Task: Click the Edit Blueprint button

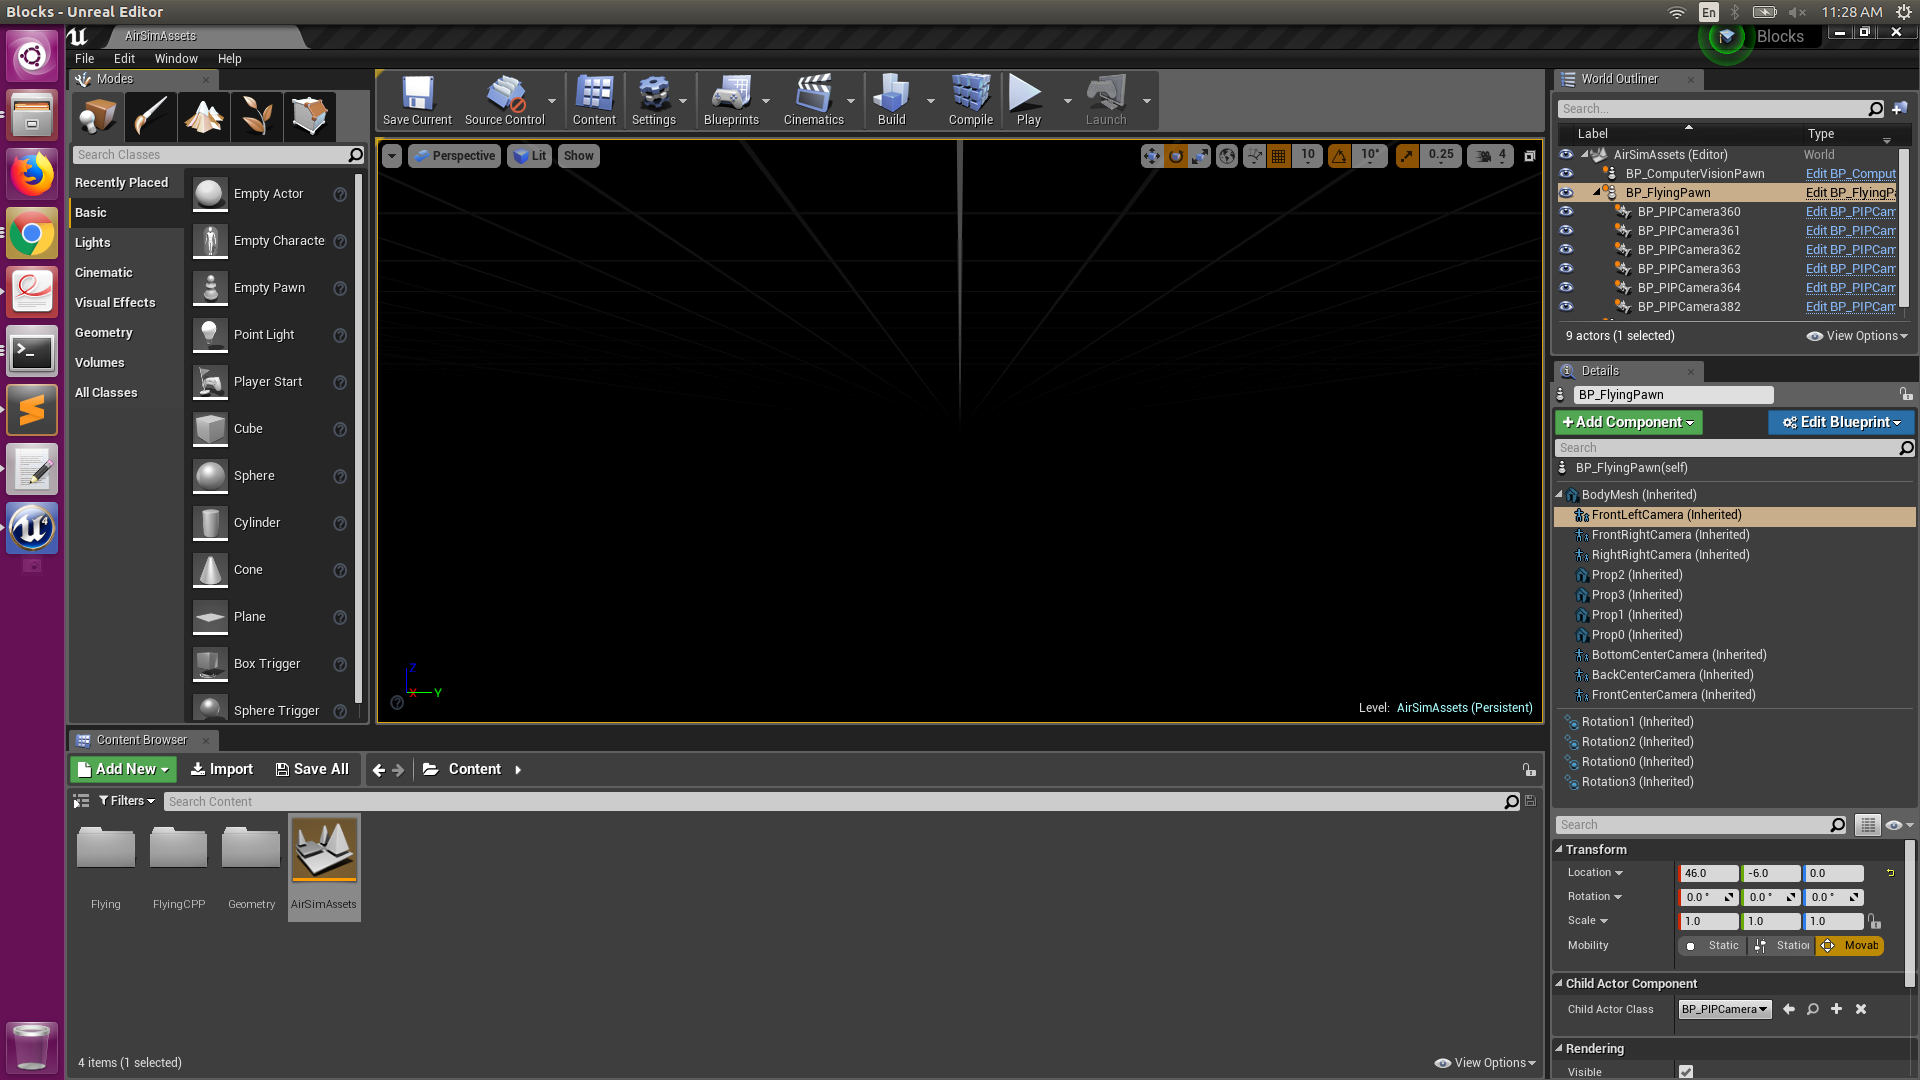Action: (1840, 423)
